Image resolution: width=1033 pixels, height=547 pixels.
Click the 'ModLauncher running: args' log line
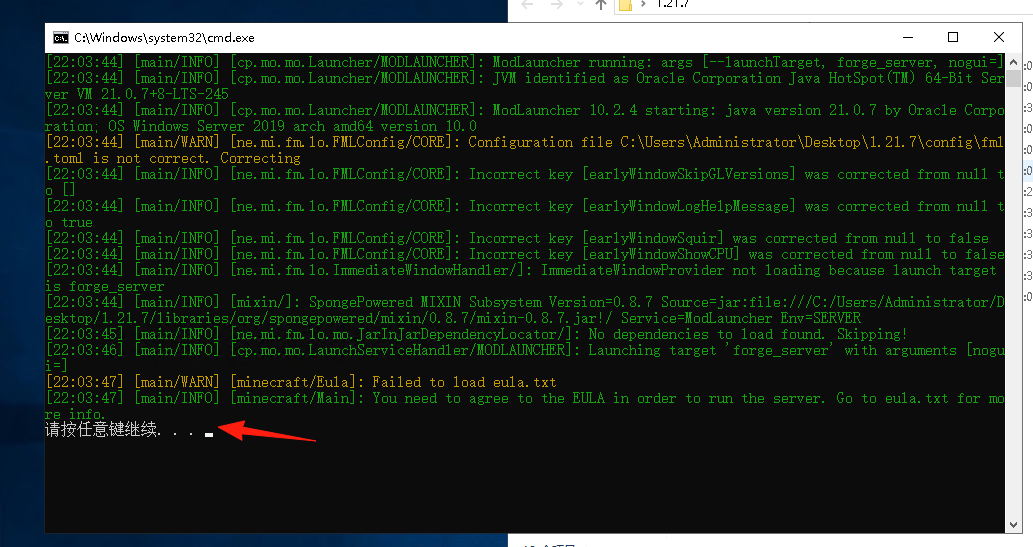pos(524,62)
